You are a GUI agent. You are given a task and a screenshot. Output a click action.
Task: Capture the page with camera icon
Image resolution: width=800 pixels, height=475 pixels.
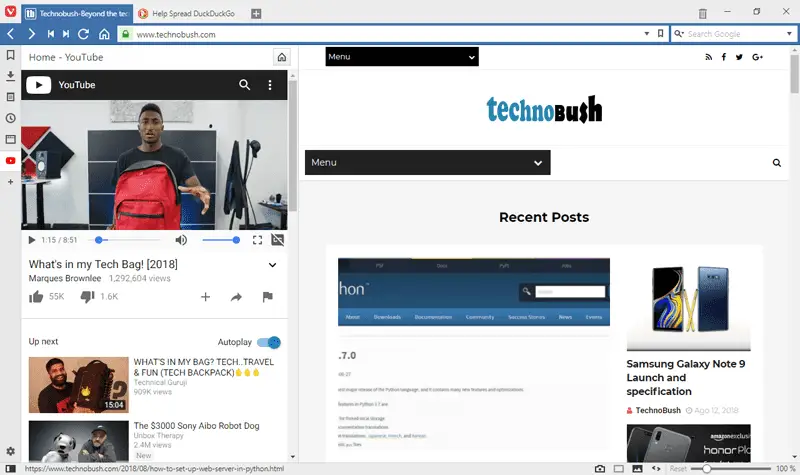pos(600,468)
